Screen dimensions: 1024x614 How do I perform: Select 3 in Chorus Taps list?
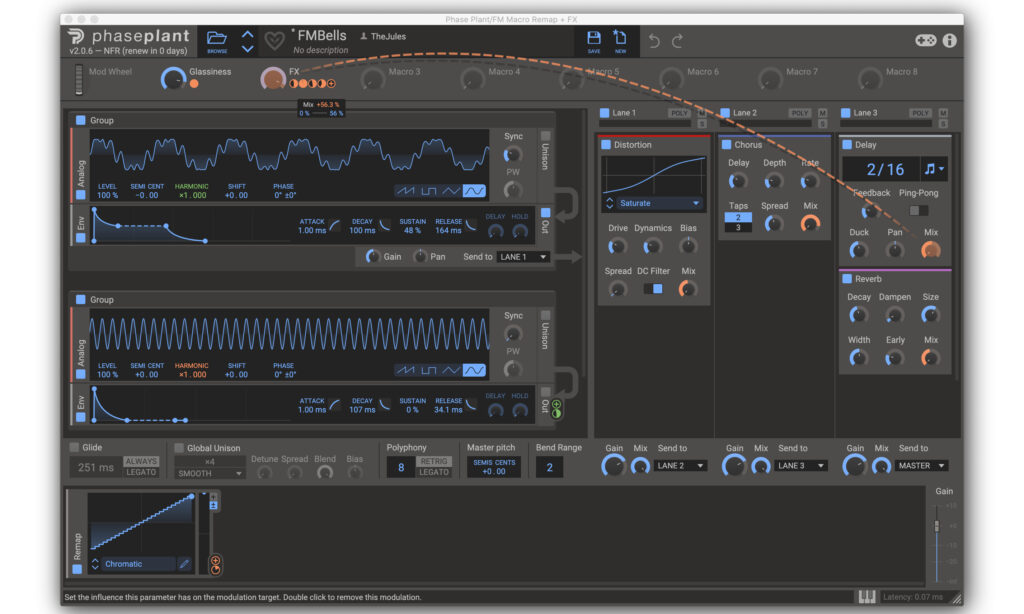(x=738, y=227)
